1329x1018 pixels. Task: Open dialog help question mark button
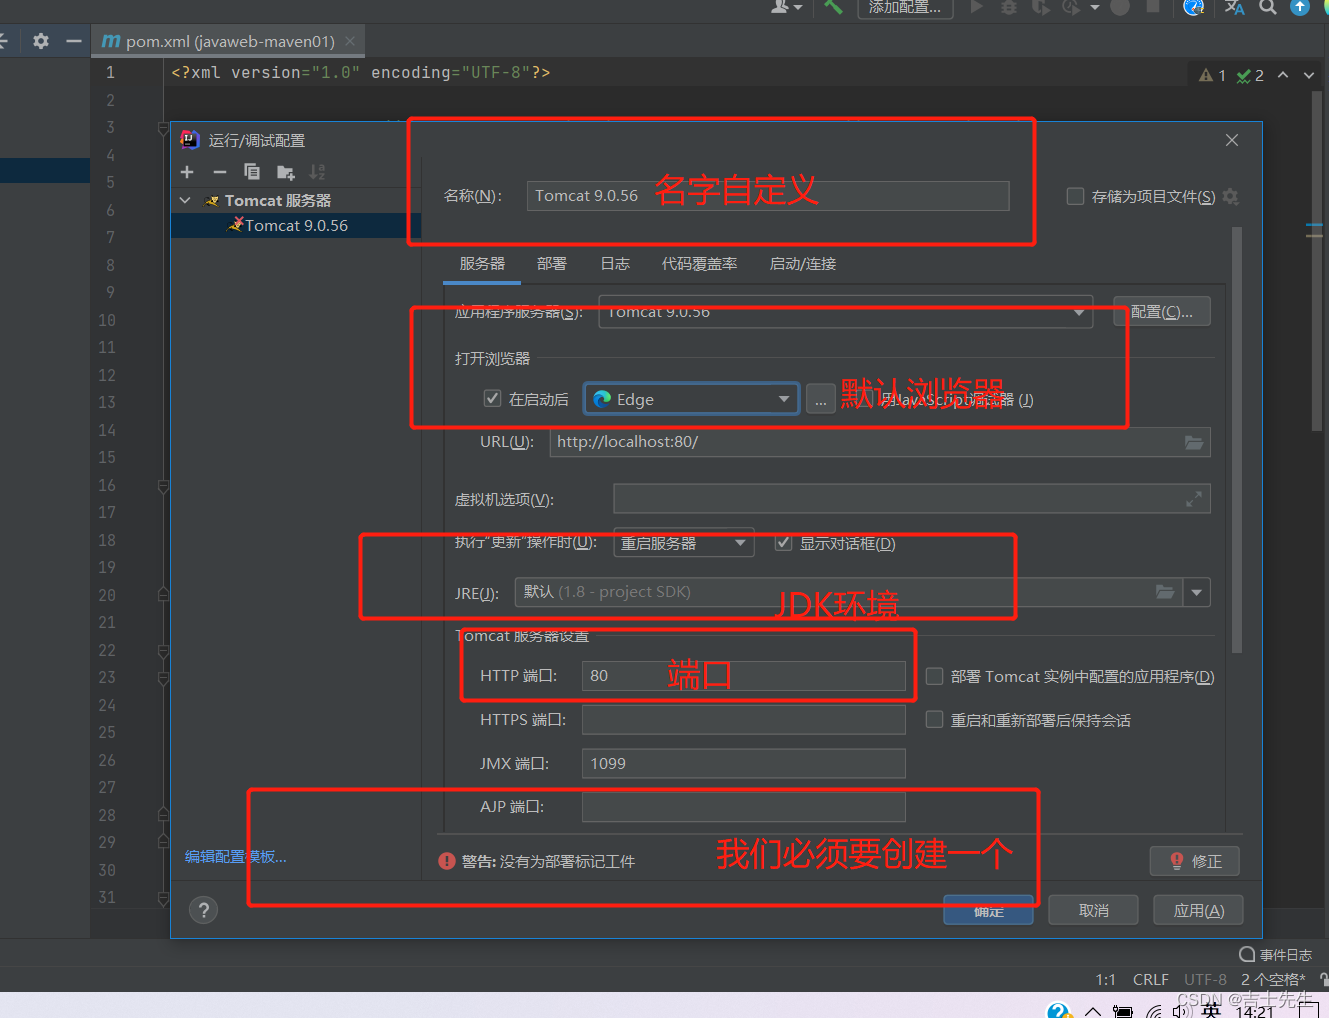coord(203,910)
